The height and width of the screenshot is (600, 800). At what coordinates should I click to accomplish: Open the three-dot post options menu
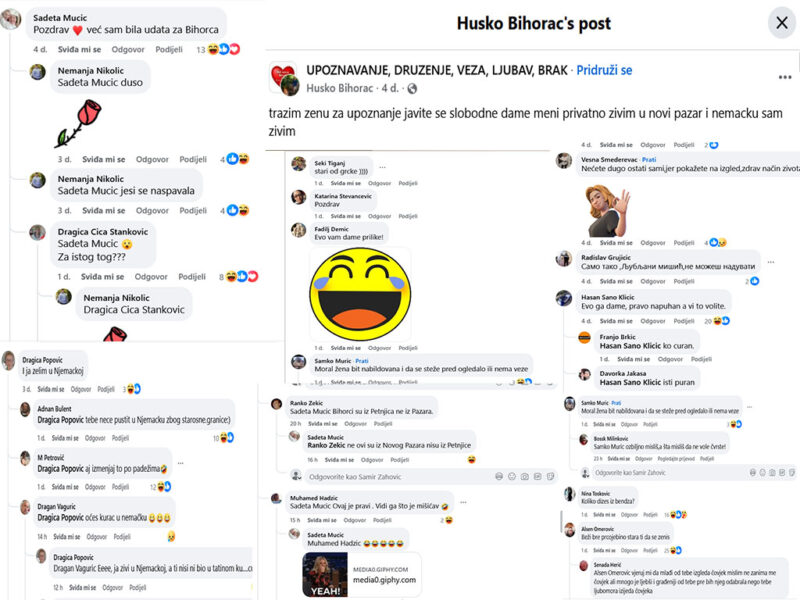pos(785,77)
